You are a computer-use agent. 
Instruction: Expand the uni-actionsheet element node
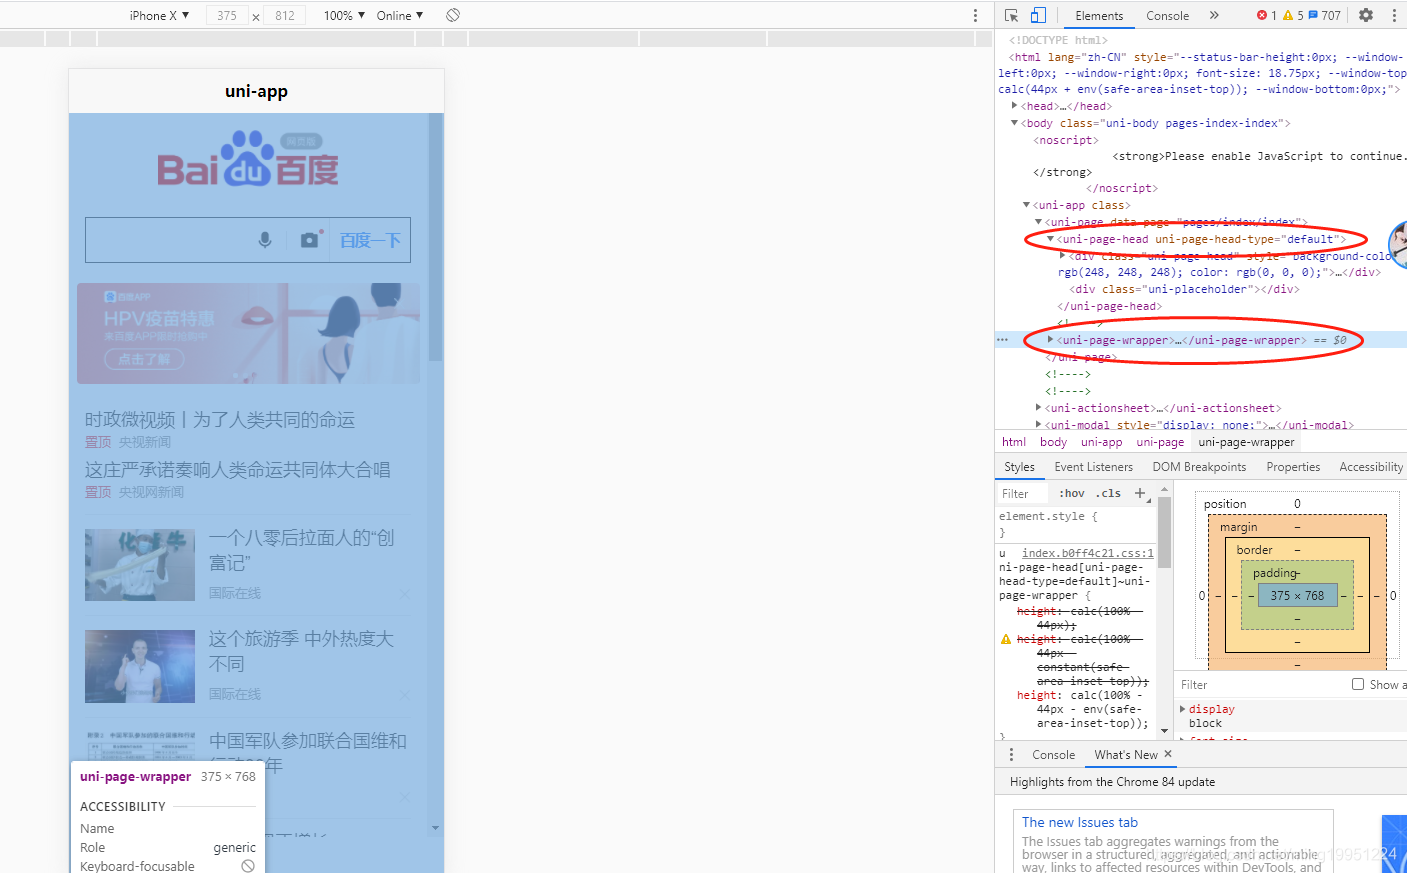click(1039, 408)
